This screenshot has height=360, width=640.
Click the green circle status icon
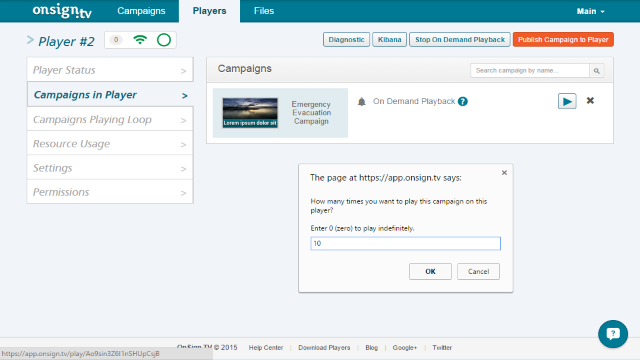tap(164, 40)
